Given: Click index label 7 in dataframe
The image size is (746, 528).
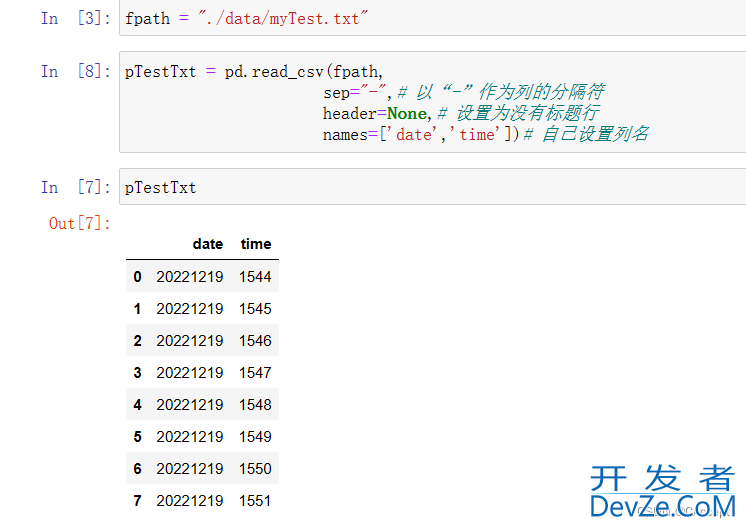Looking at the screenshot, I should [x=137, y=500].
